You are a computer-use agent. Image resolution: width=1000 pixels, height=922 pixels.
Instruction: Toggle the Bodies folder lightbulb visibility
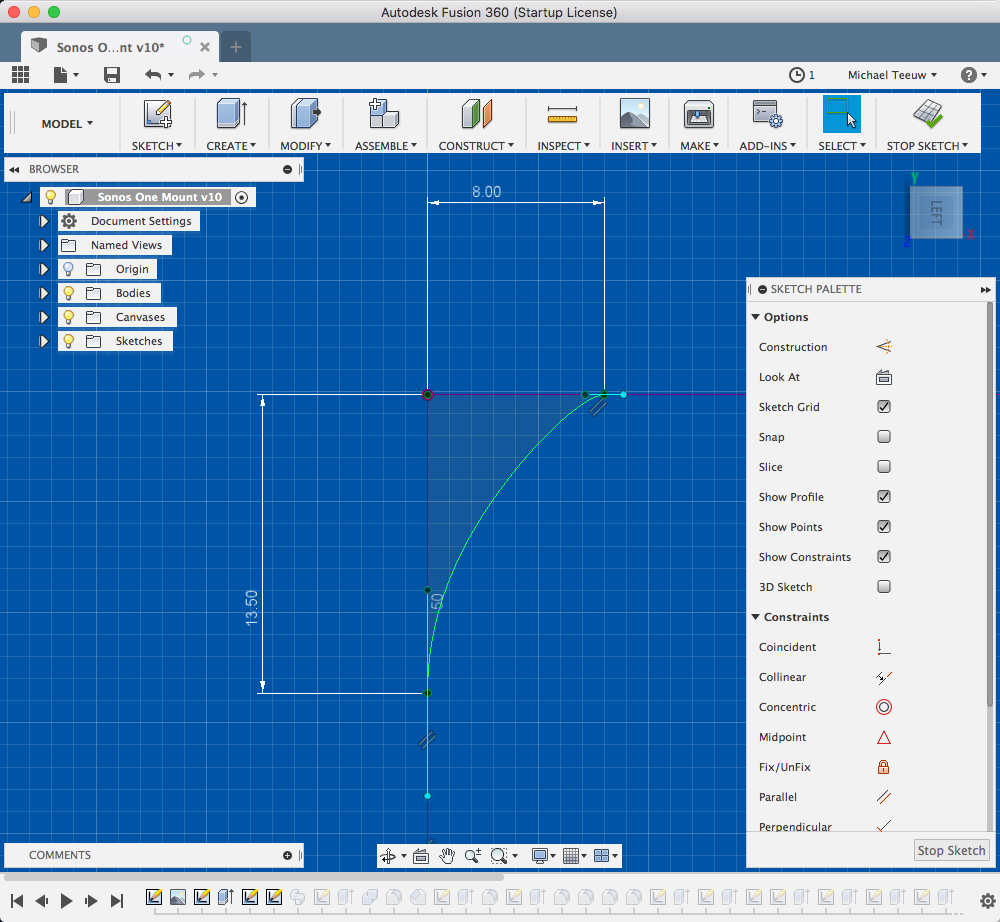(68, 293)
